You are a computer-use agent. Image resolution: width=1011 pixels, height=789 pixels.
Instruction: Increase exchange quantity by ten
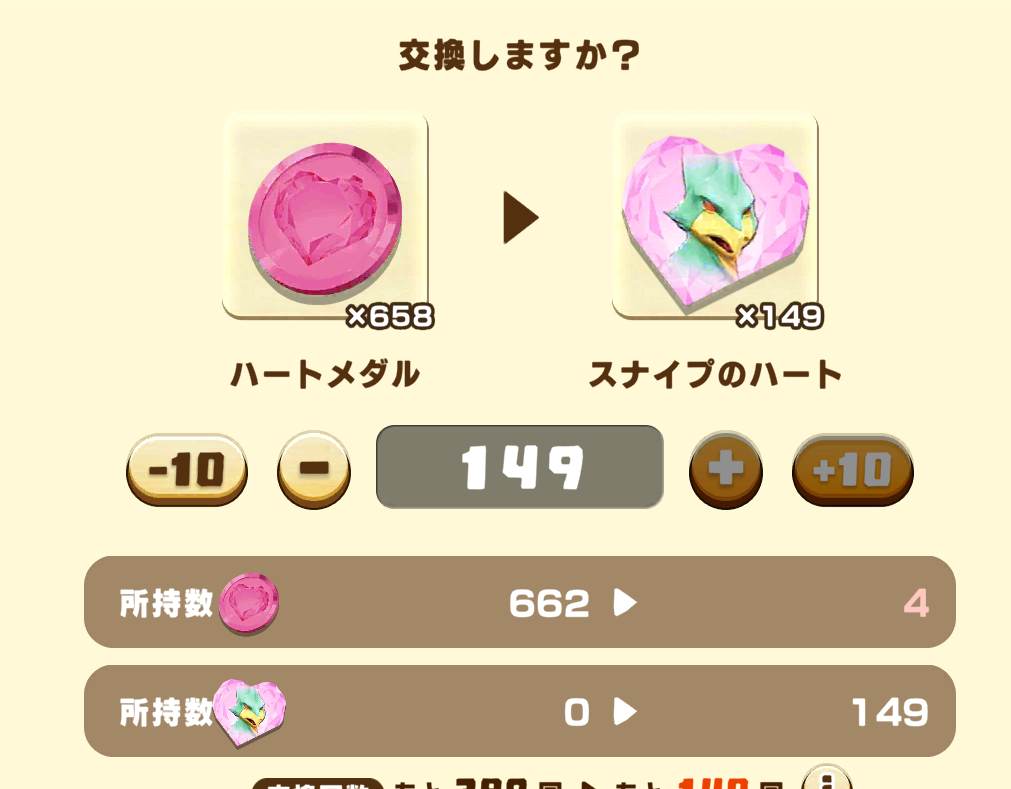click(852, 469)
